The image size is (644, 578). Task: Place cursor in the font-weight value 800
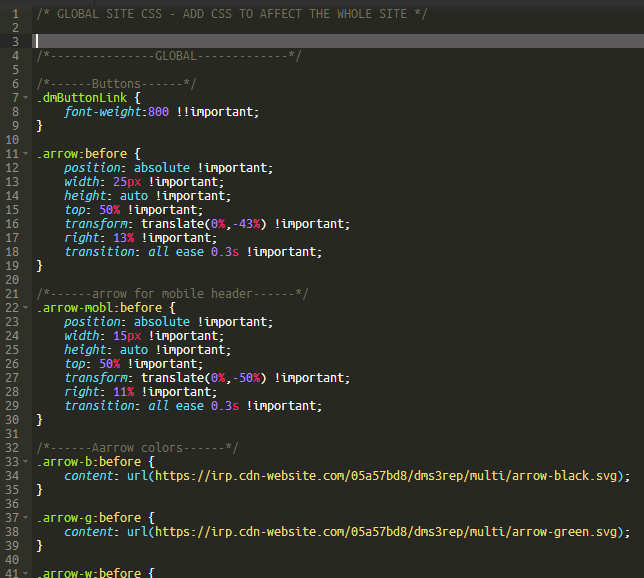[158, 112]
